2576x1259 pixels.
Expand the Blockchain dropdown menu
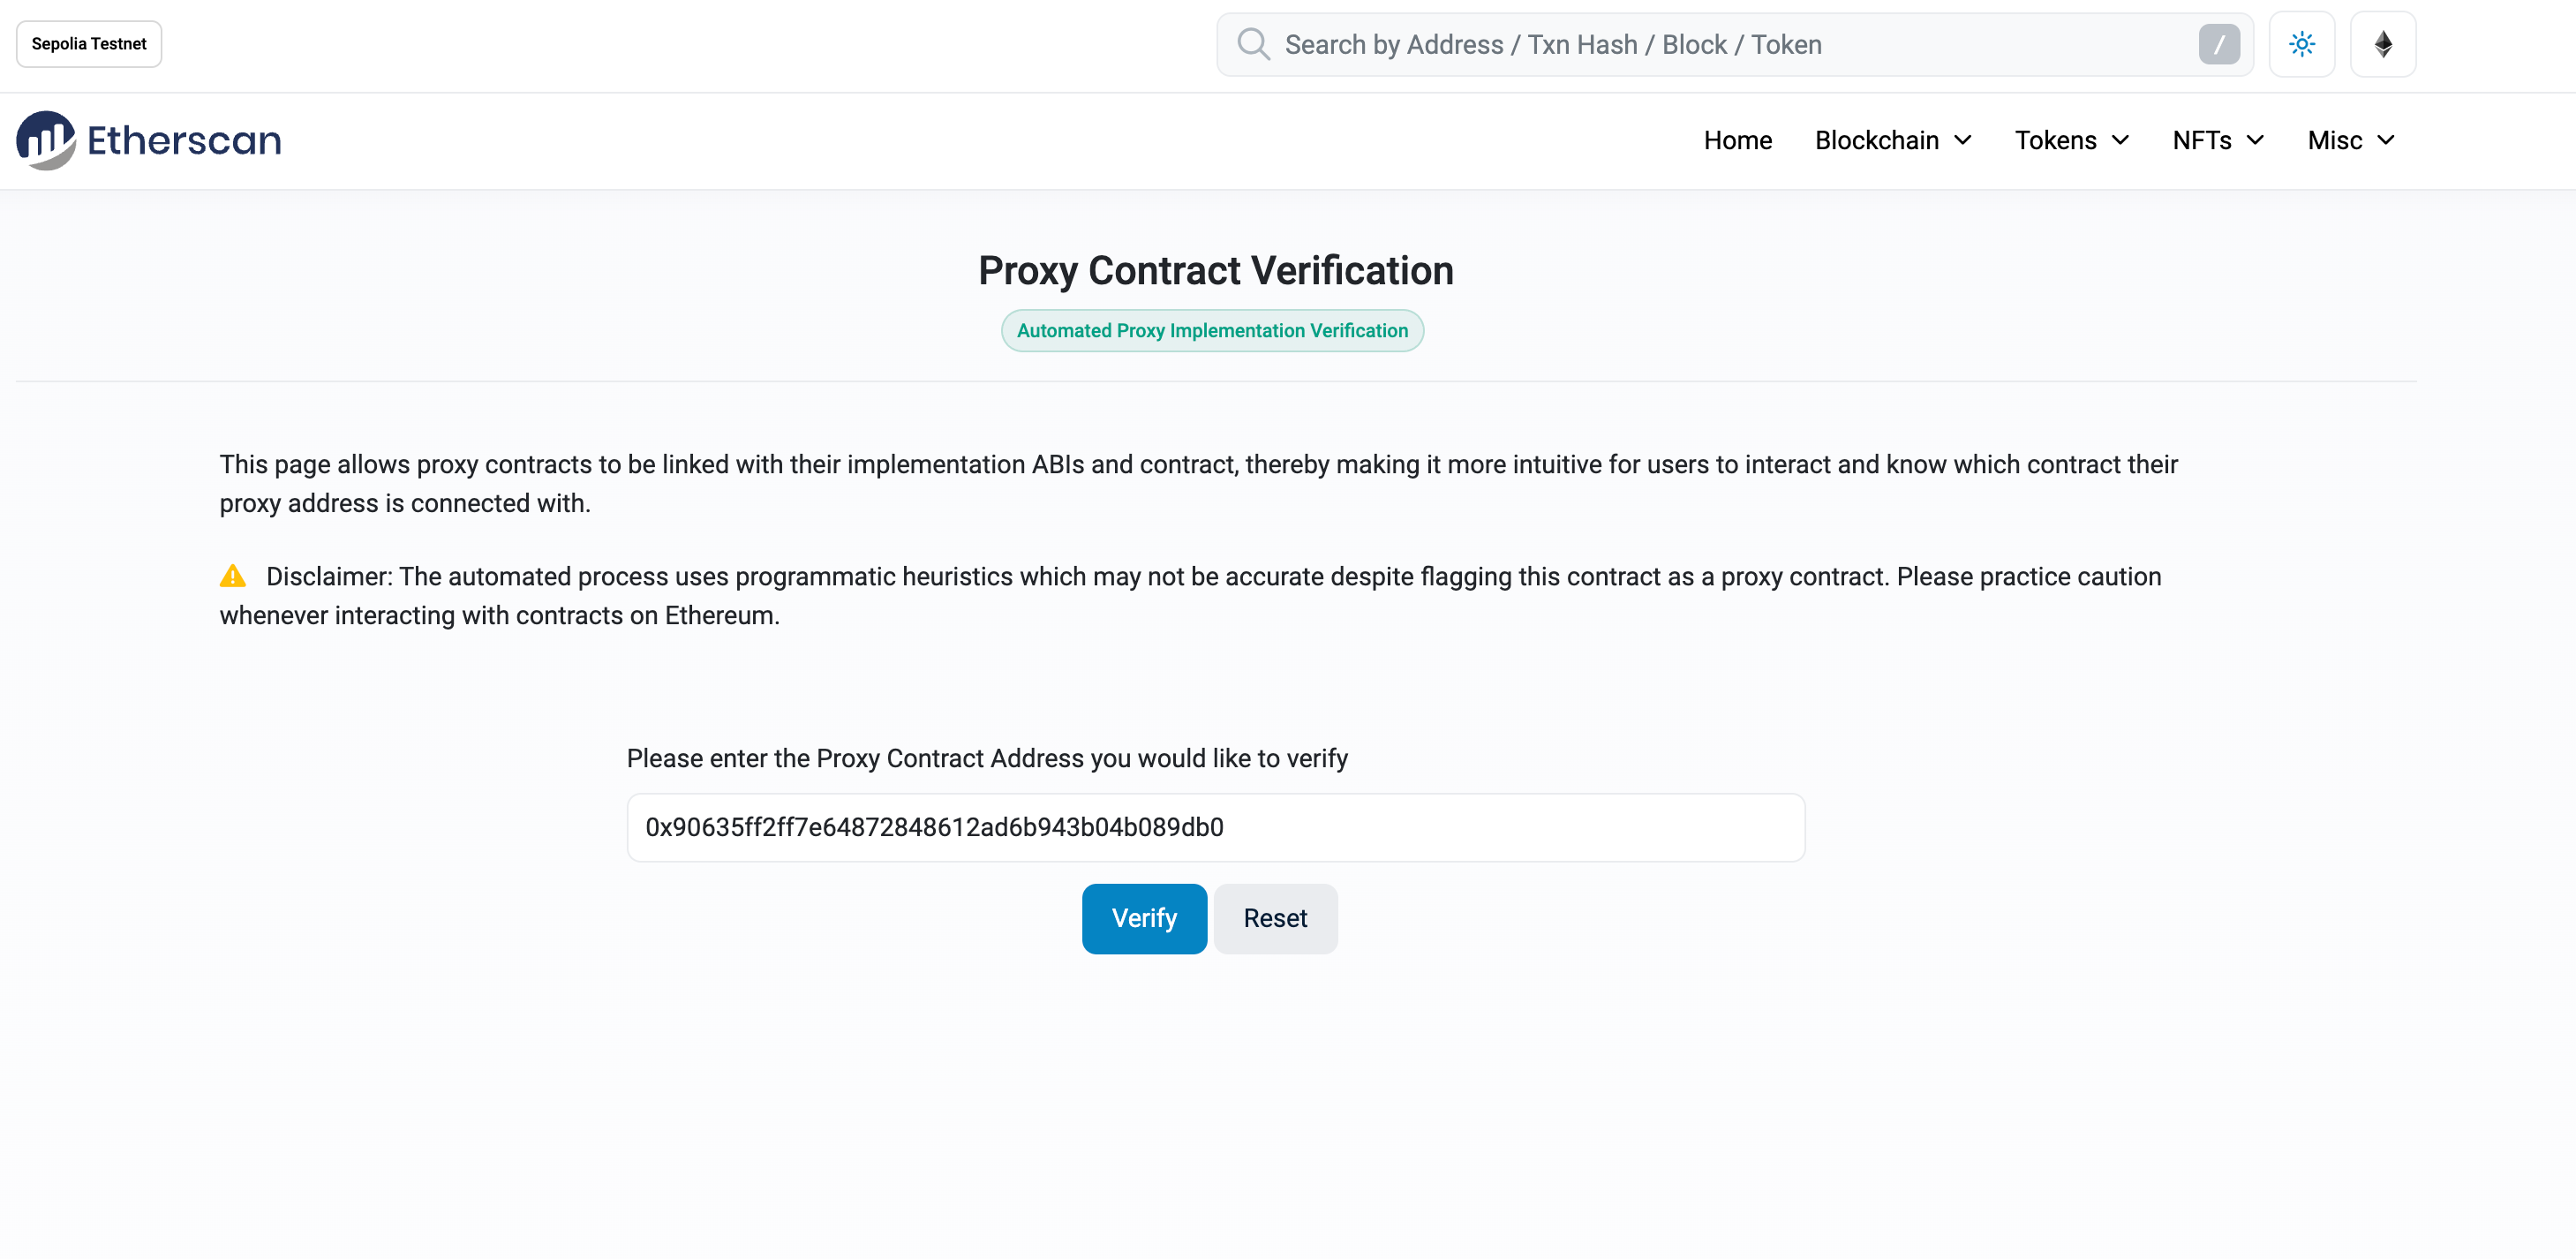pos(1893,140)
